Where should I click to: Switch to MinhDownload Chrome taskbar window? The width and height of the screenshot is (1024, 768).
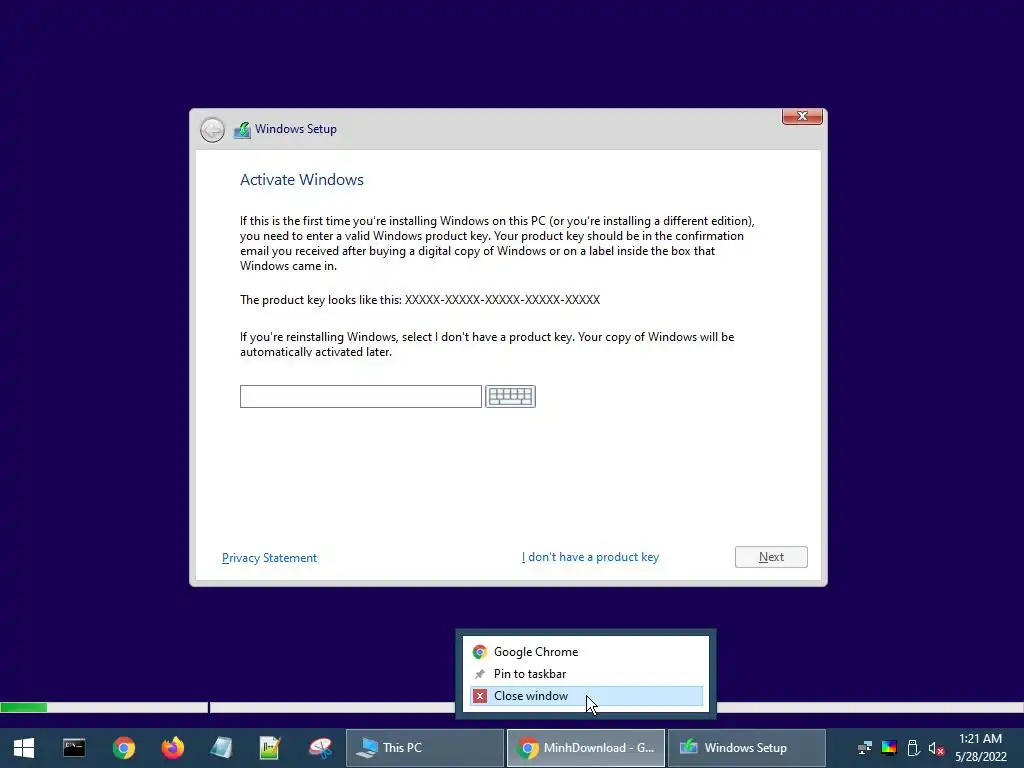point(586,748)
